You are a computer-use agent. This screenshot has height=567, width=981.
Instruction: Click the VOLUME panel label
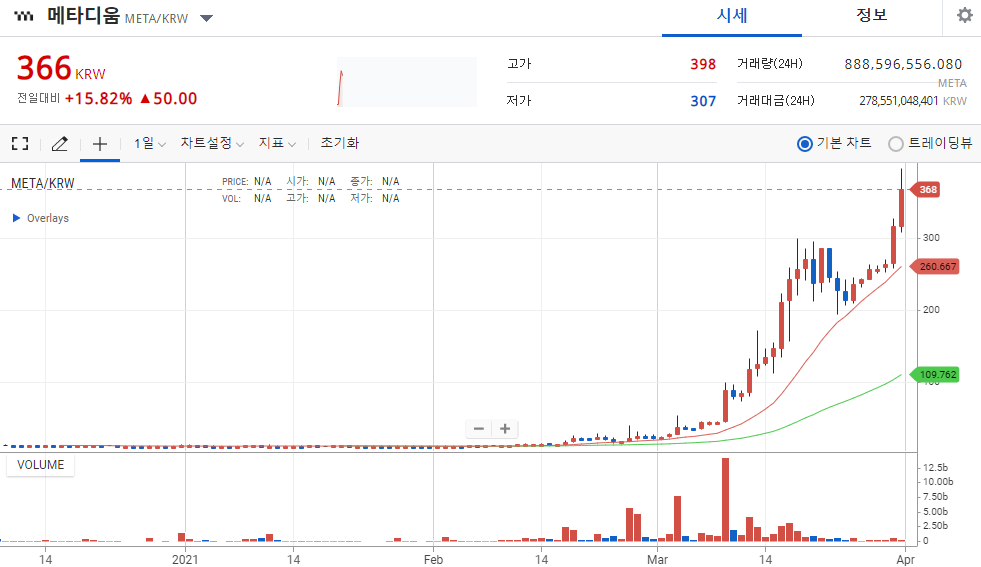41,465
